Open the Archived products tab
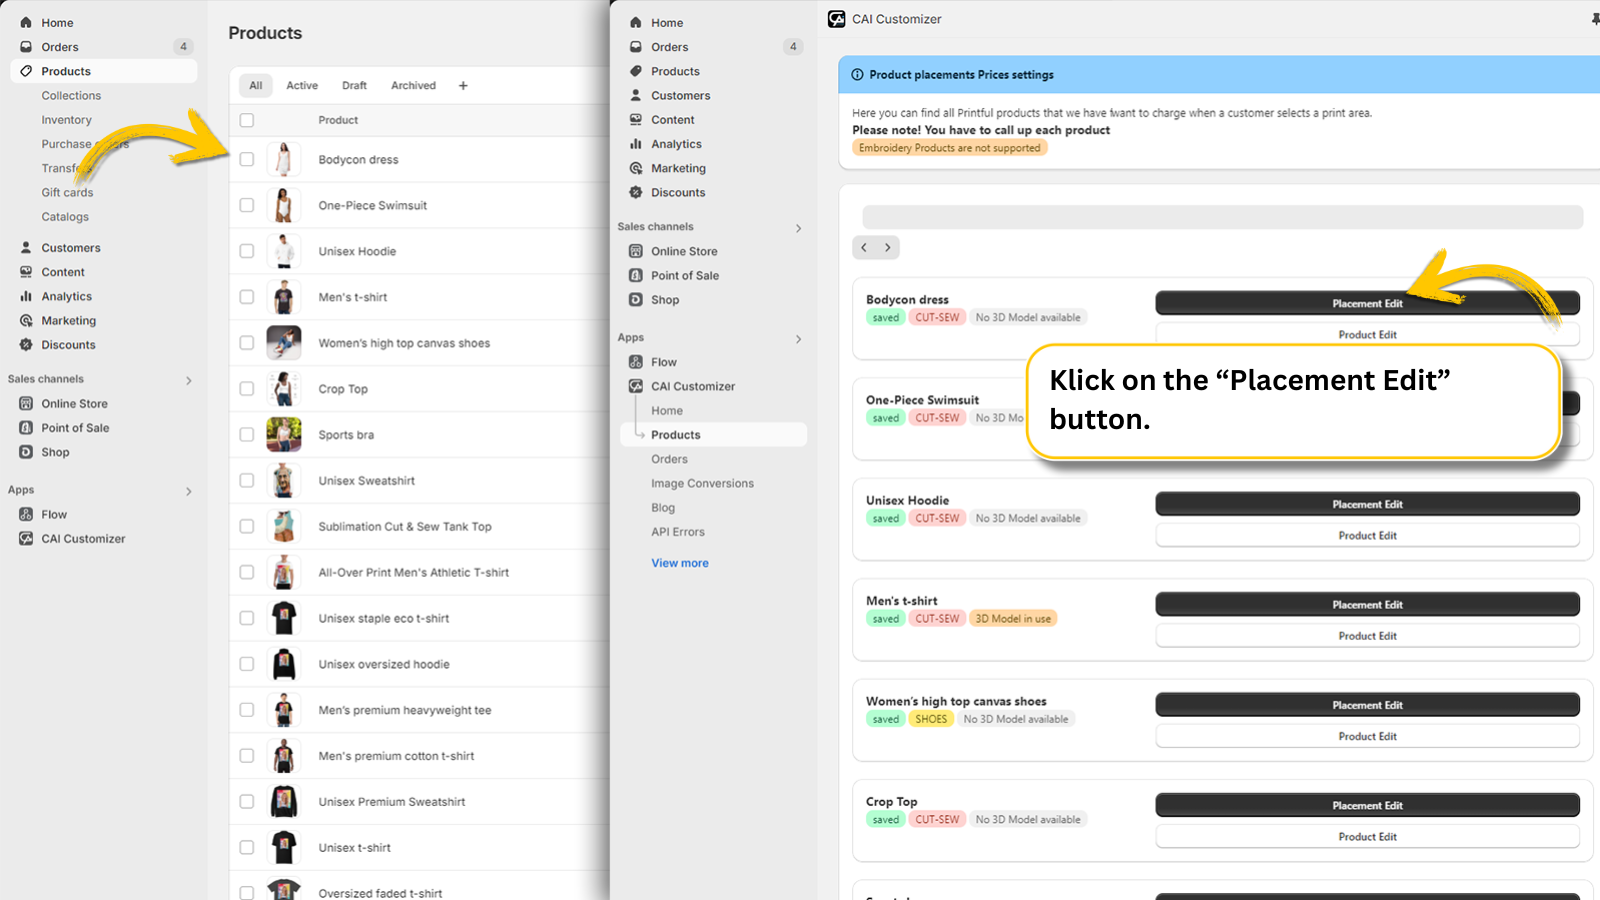 tap(413, 86)
